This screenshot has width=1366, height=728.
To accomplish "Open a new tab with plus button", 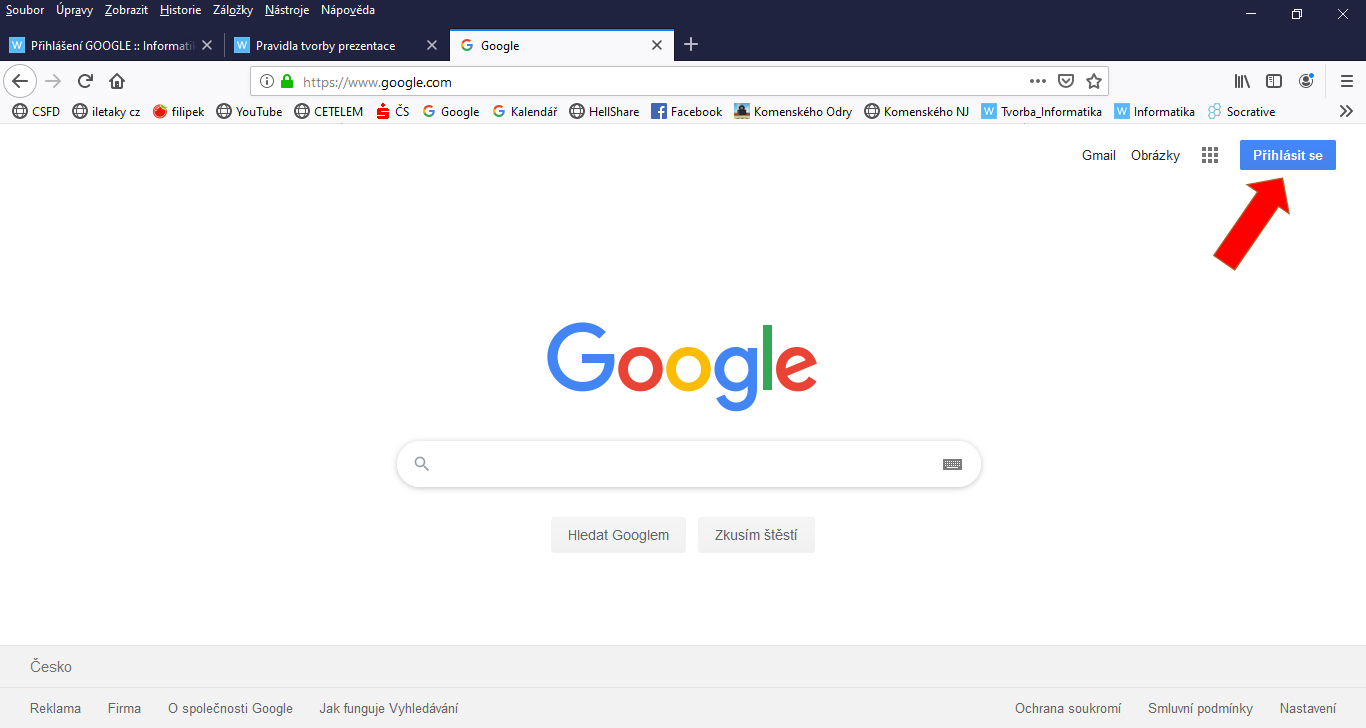I will 691,45.
